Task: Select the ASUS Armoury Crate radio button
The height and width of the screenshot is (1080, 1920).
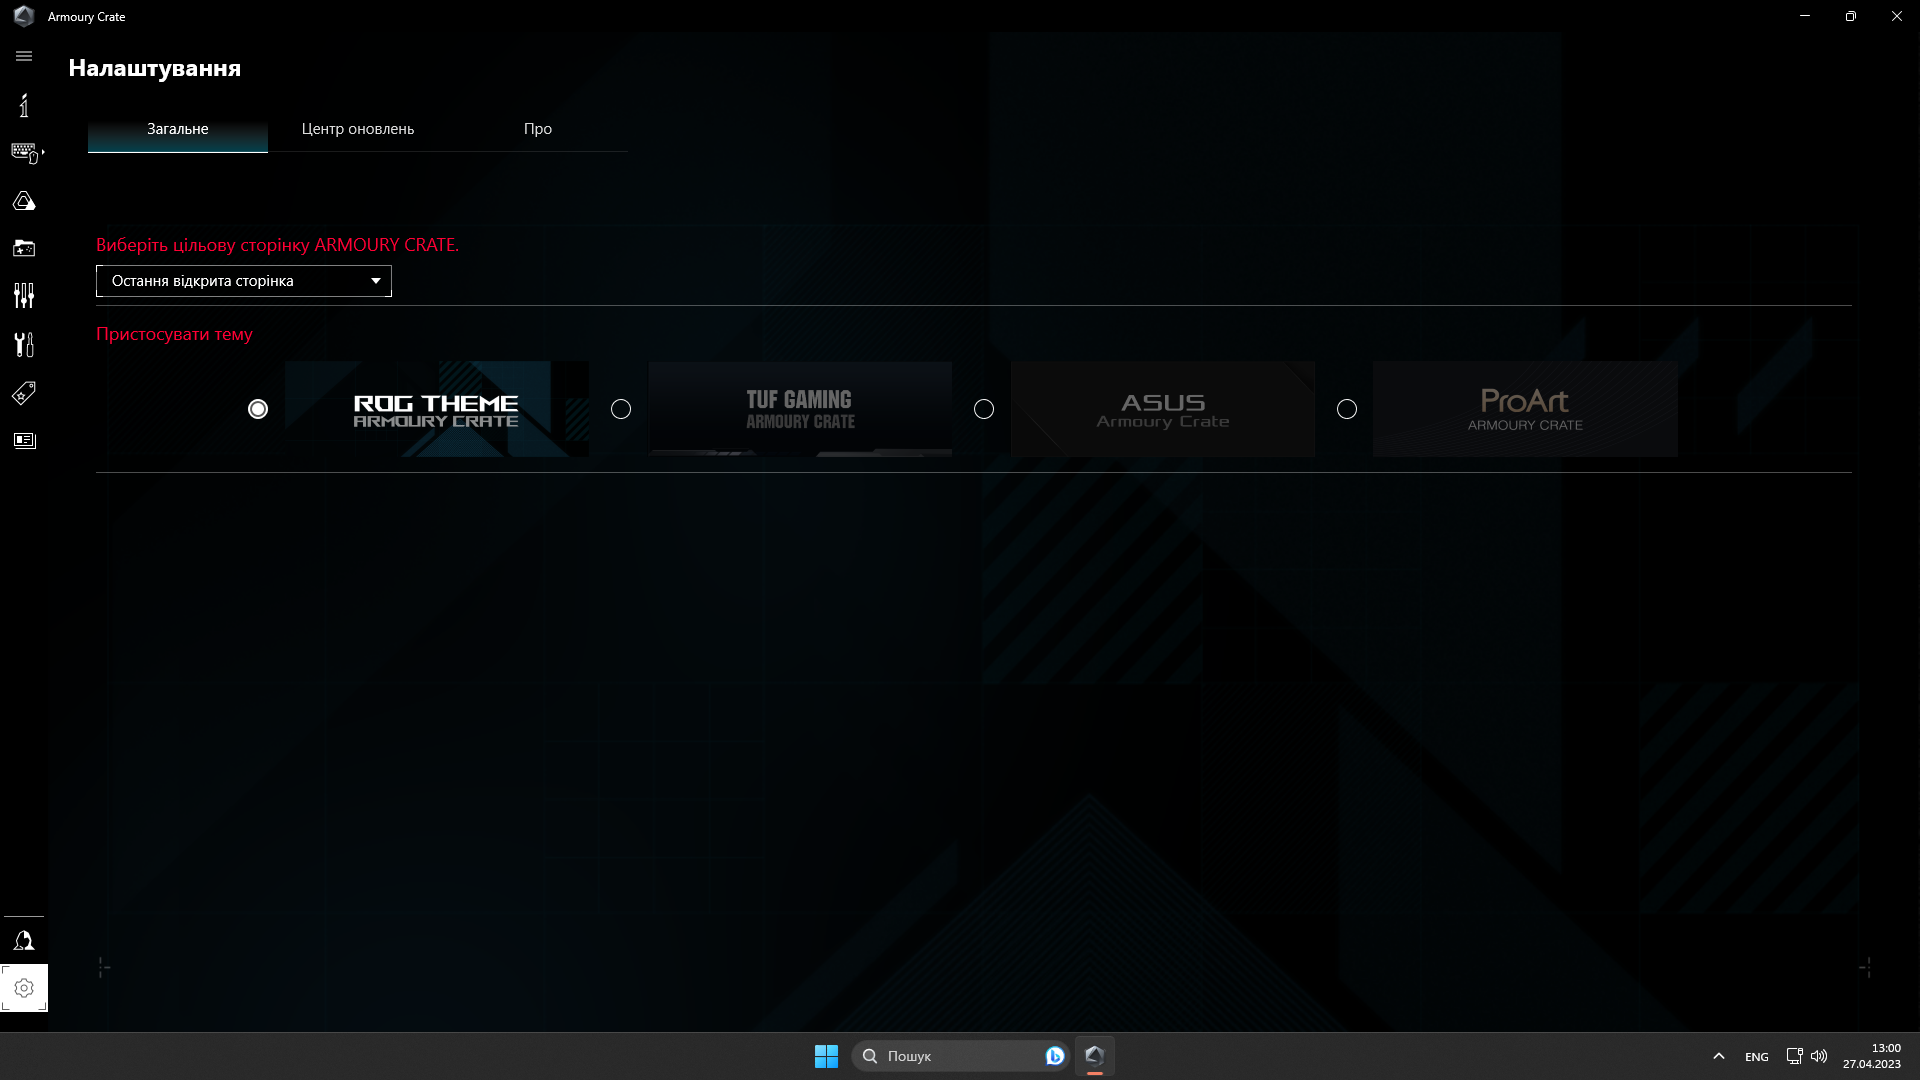Action: tap(984, 409)
